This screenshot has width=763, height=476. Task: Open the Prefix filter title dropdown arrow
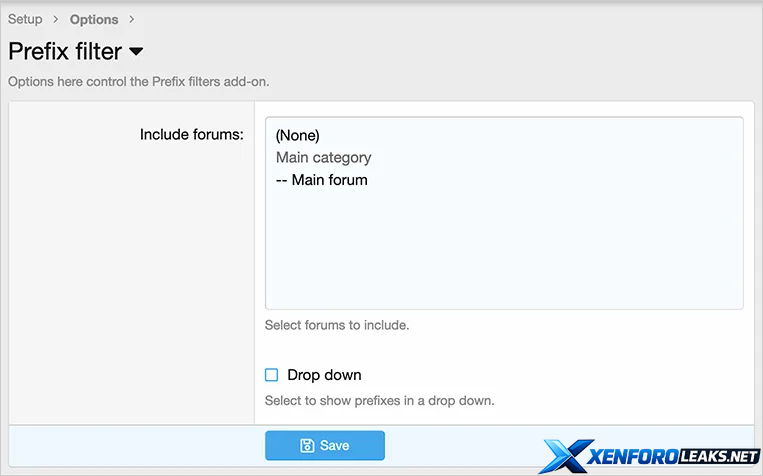pos(137,51)
